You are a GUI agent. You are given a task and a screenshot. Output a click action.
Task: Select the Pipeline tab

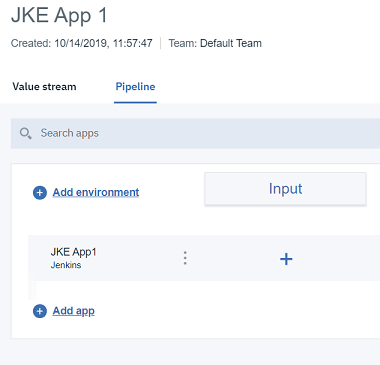(135, 87)
